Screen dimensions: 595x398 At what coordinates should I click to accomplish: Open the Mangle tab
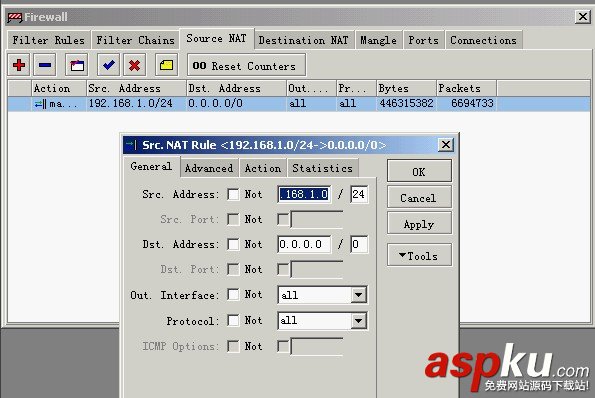click(x=378, y=40)
